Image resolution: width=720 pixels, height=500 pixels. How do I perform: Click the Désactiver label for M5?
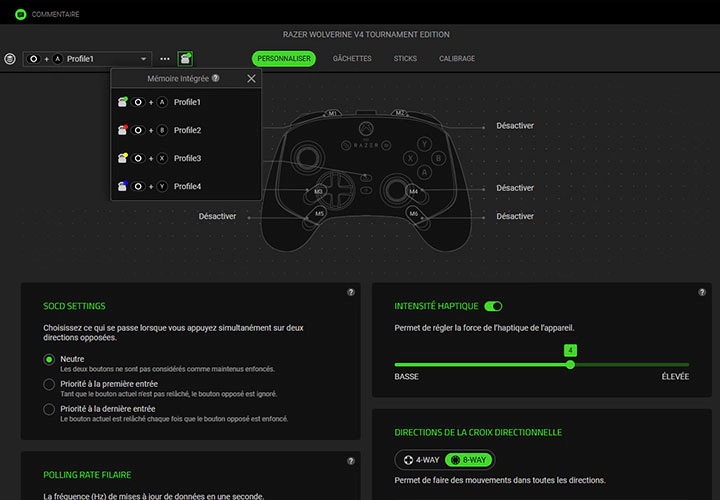pyautogui.click(x=217, y=216)
